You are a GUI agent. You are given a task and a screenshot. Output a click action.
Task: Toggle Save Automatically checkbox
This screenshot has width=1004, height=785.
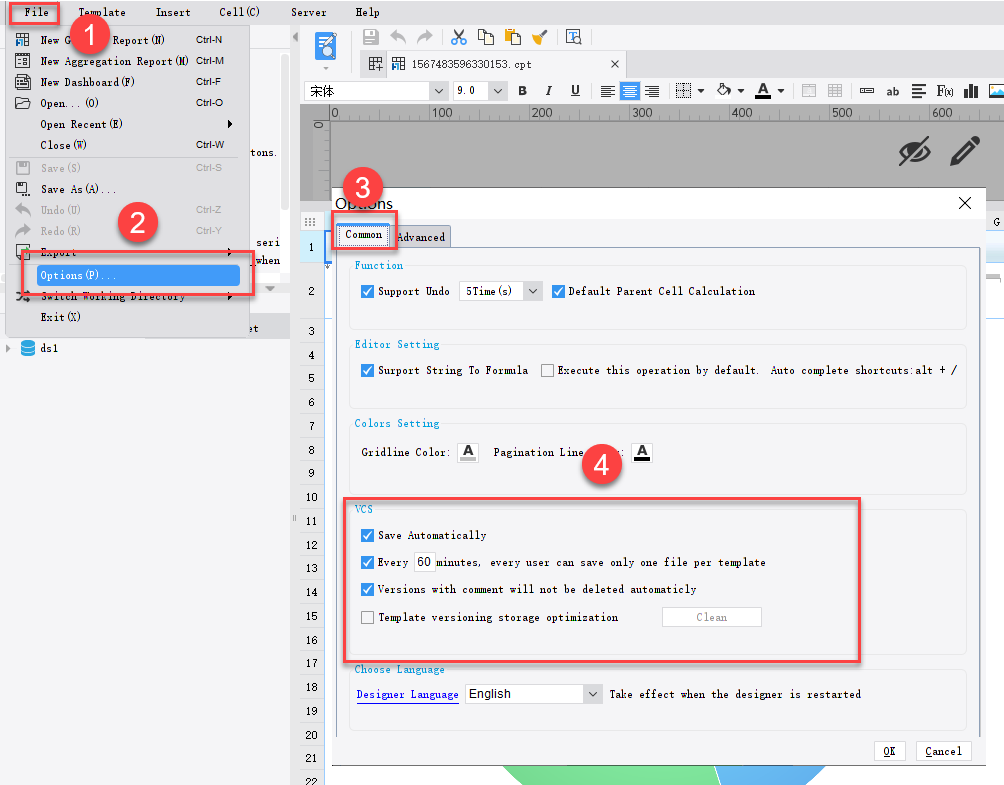[368, 535]
